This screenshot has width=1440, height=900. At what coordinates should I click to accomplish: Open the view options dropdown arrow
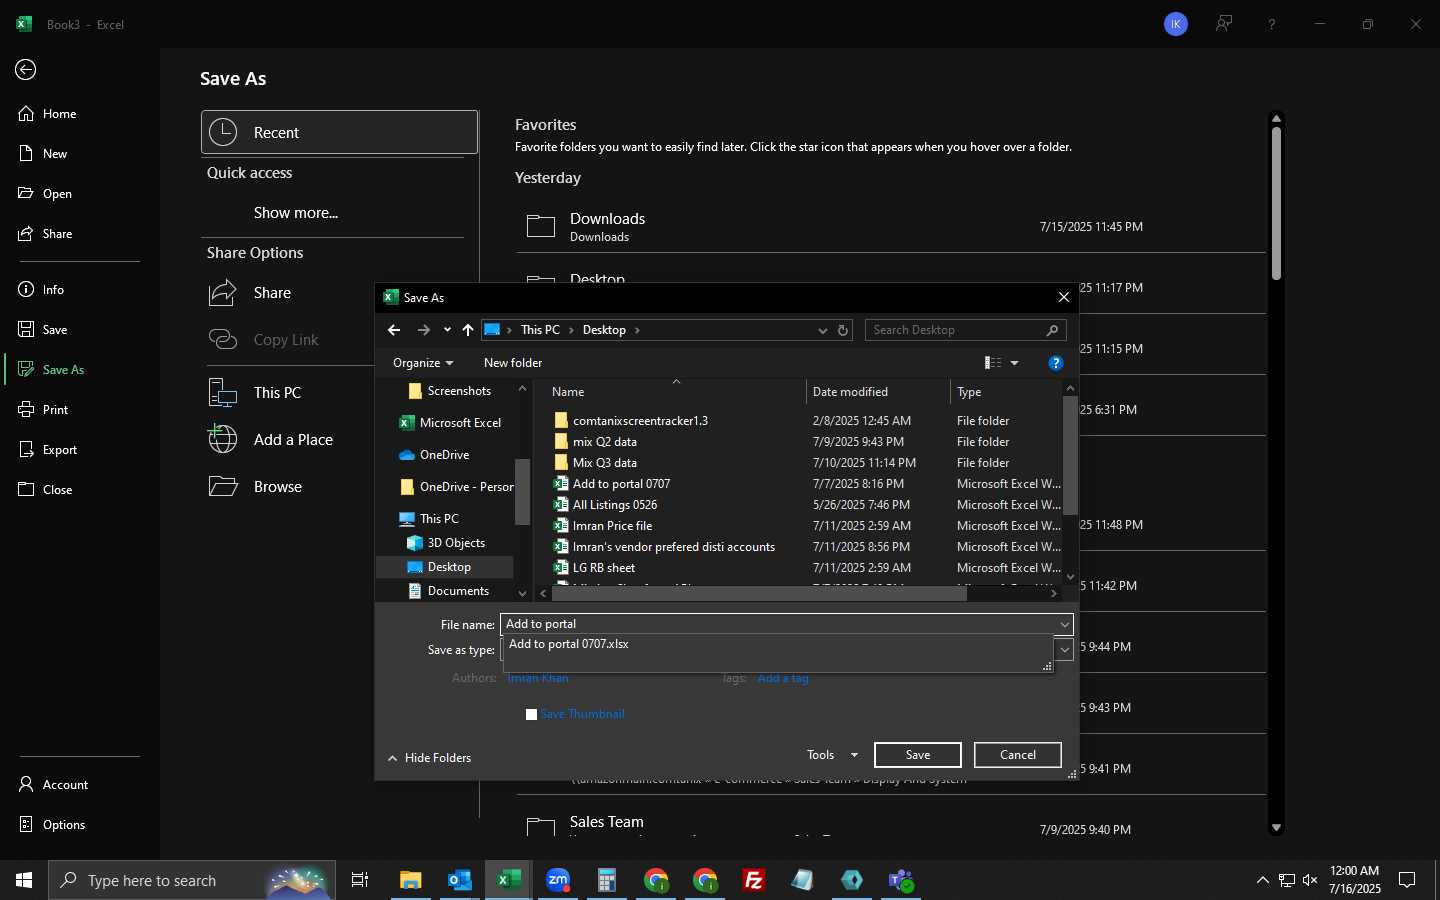click(1015, 363)
